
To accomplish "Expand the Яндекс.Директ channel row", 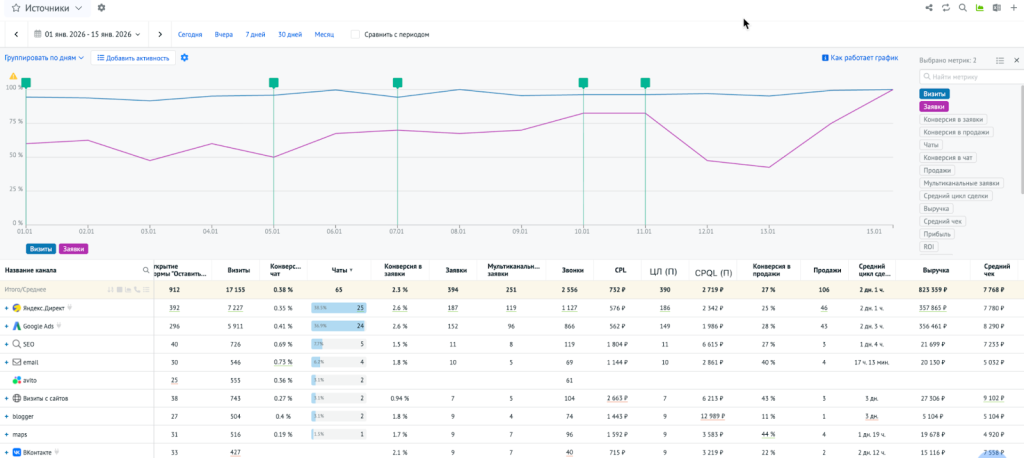I will tap(6, 308).
